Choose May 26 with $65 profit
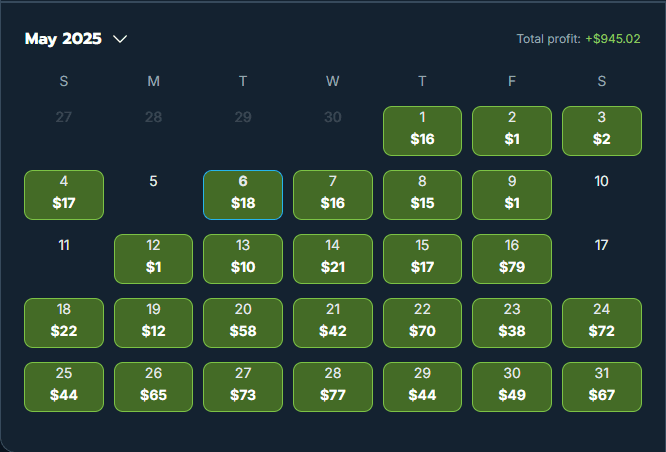 click(153, 387)
